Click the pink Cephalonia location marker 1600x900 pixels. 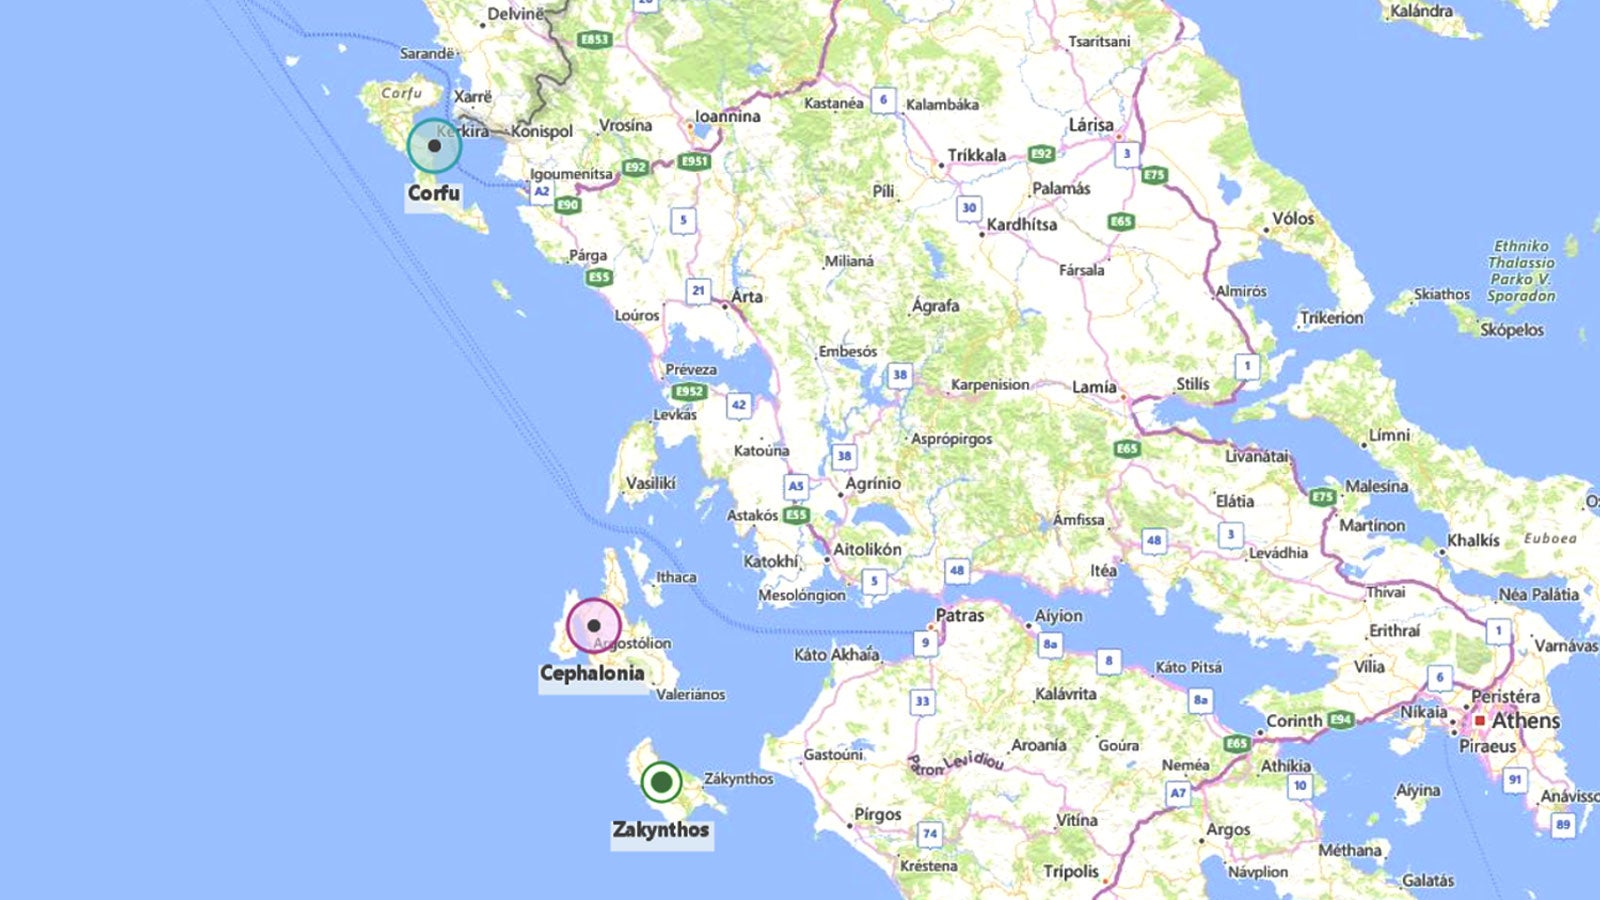click(594, 626)
